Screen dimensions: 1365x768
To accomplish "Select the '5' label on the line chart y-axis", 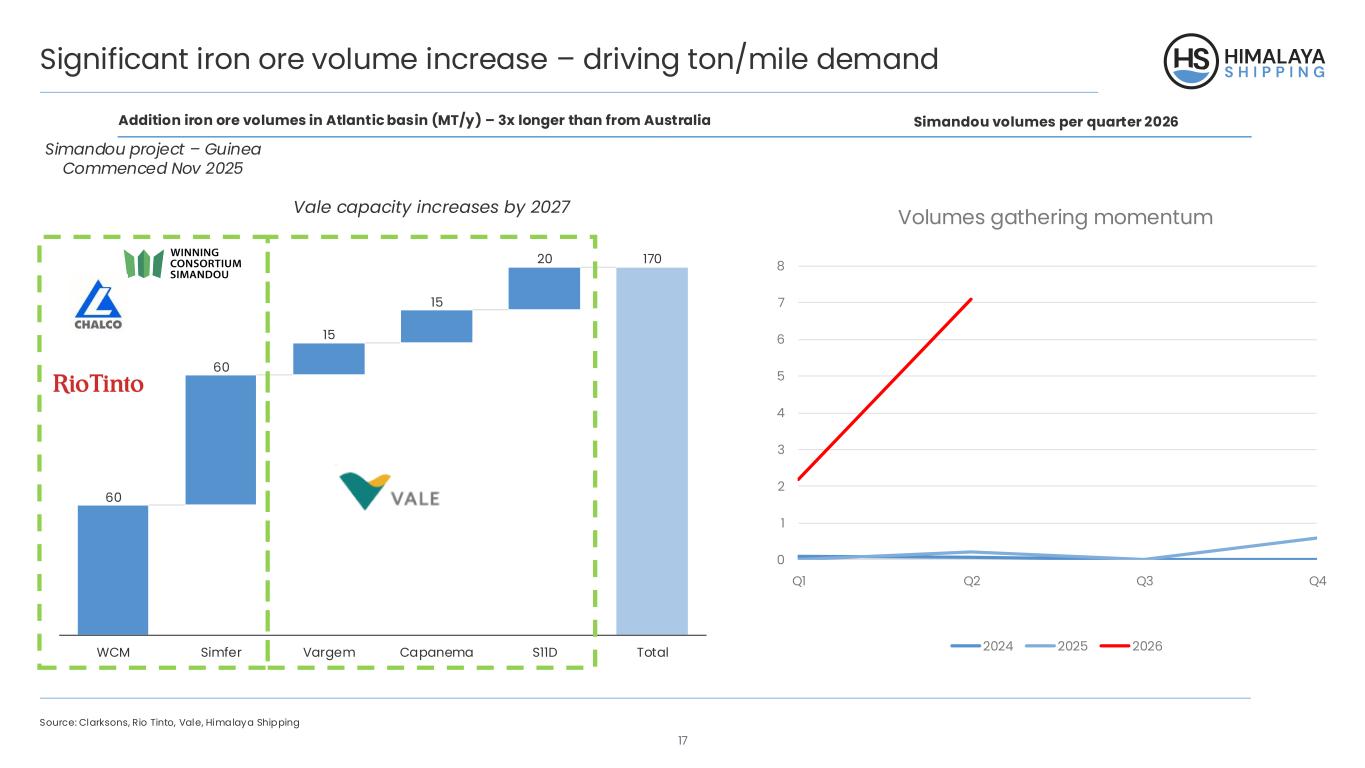I will pyautogui.click(x=780, y=376).
